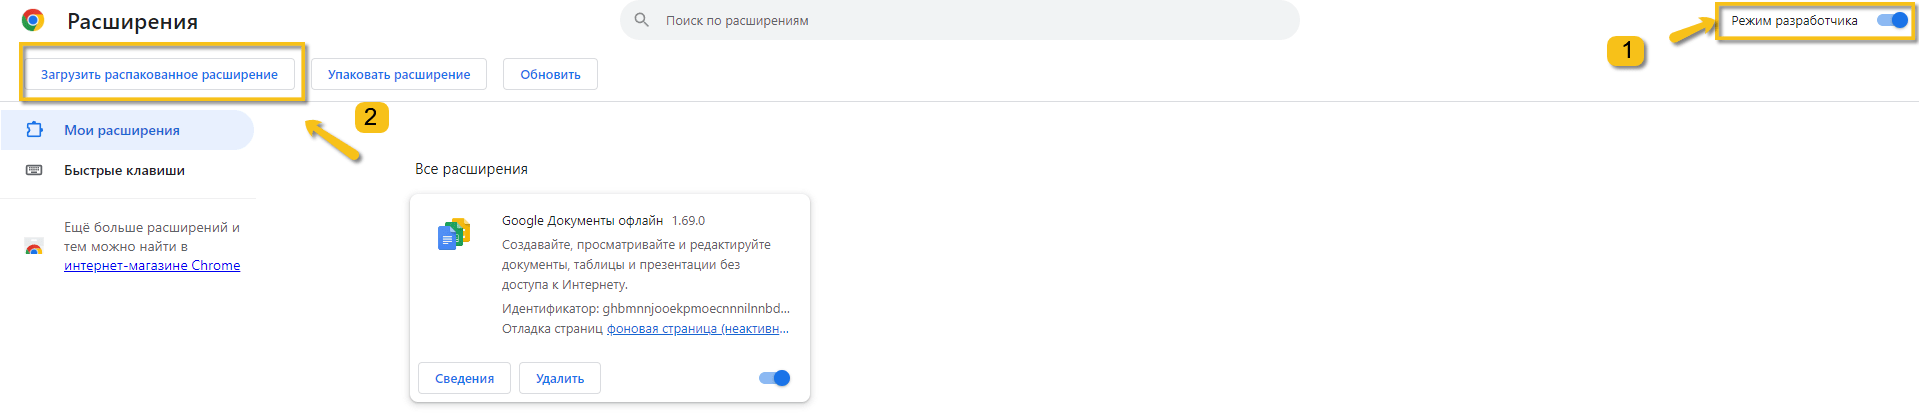Open the интернет-магазине Chrome link

152,265
